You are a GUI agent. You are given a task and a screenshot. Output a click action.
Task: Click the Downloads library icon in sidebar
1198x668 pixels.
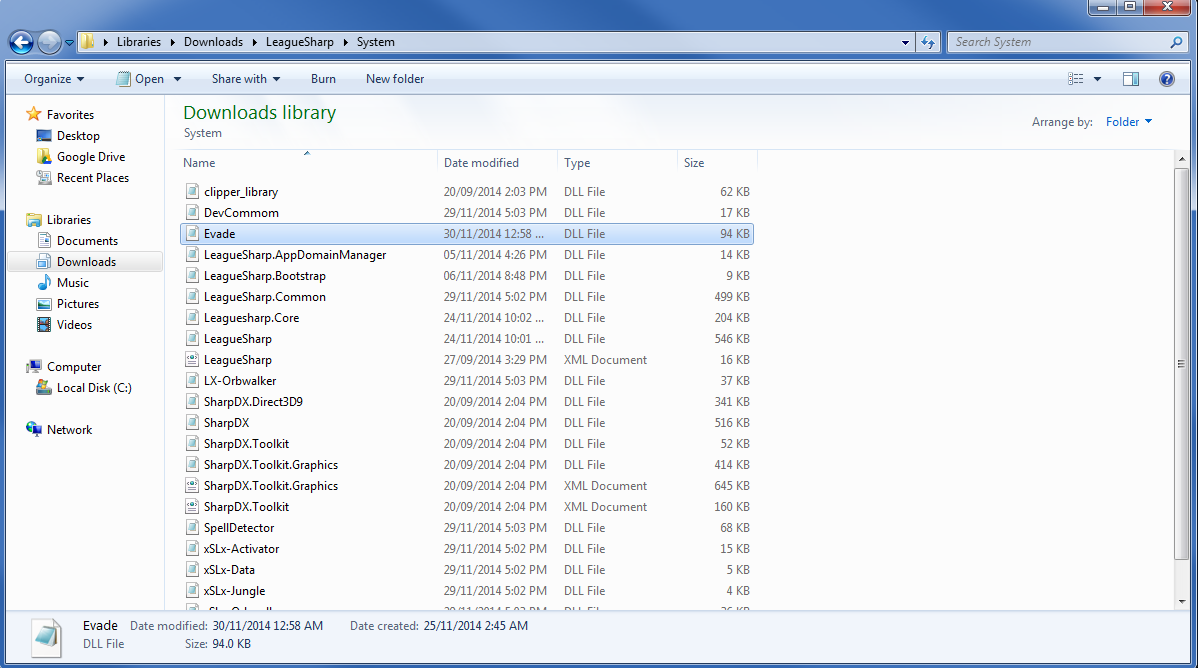click(44, 261)
